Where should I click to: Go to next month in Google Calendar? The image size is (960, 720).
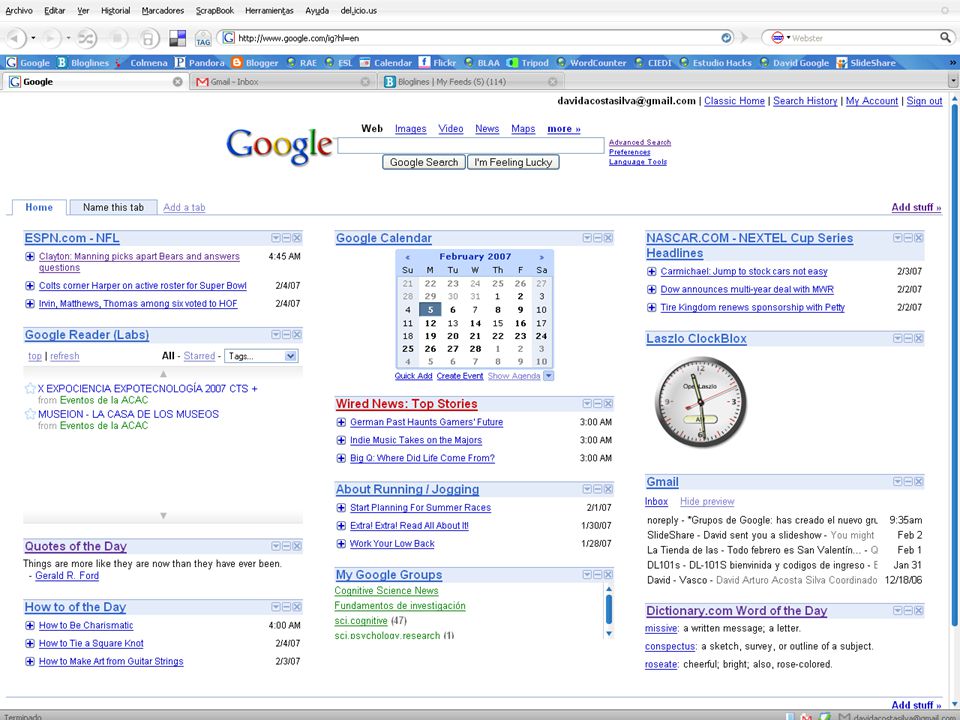point(541,257)
